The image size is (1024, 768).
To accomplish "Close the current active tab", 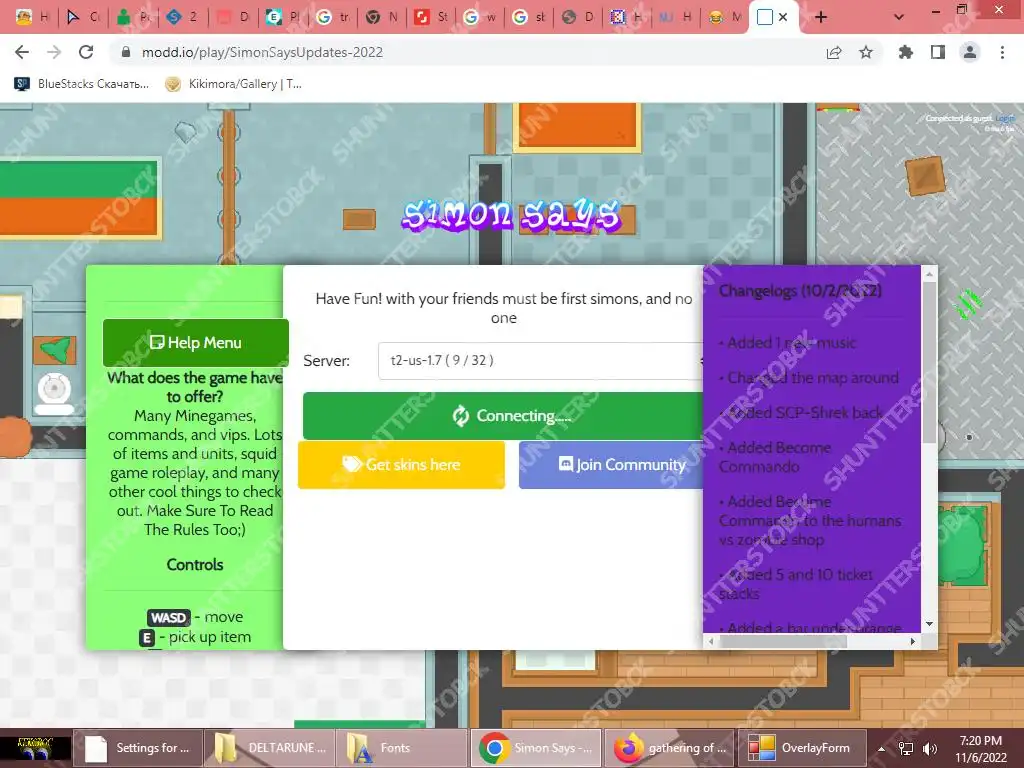I will [783, 17].
